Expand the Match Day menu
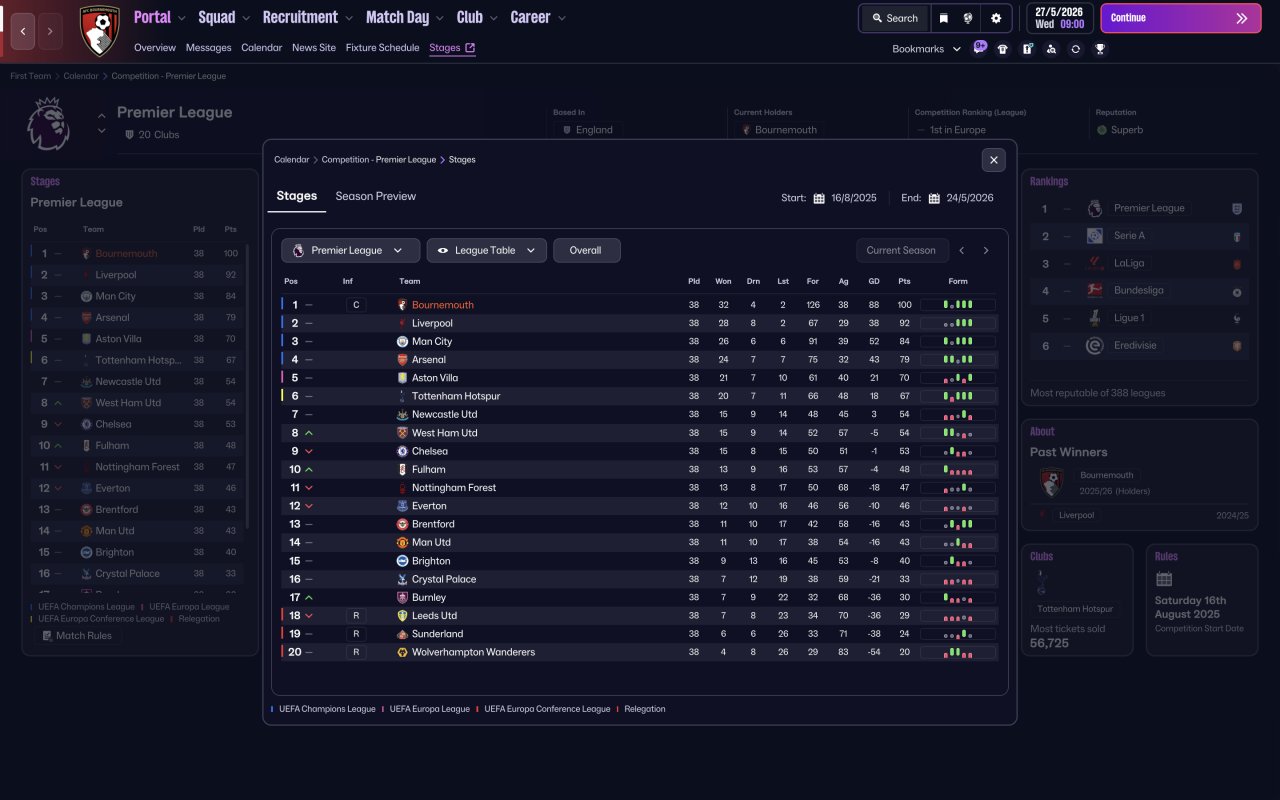Viewport: 1280px width, 800px height. [x=405, y=17]
